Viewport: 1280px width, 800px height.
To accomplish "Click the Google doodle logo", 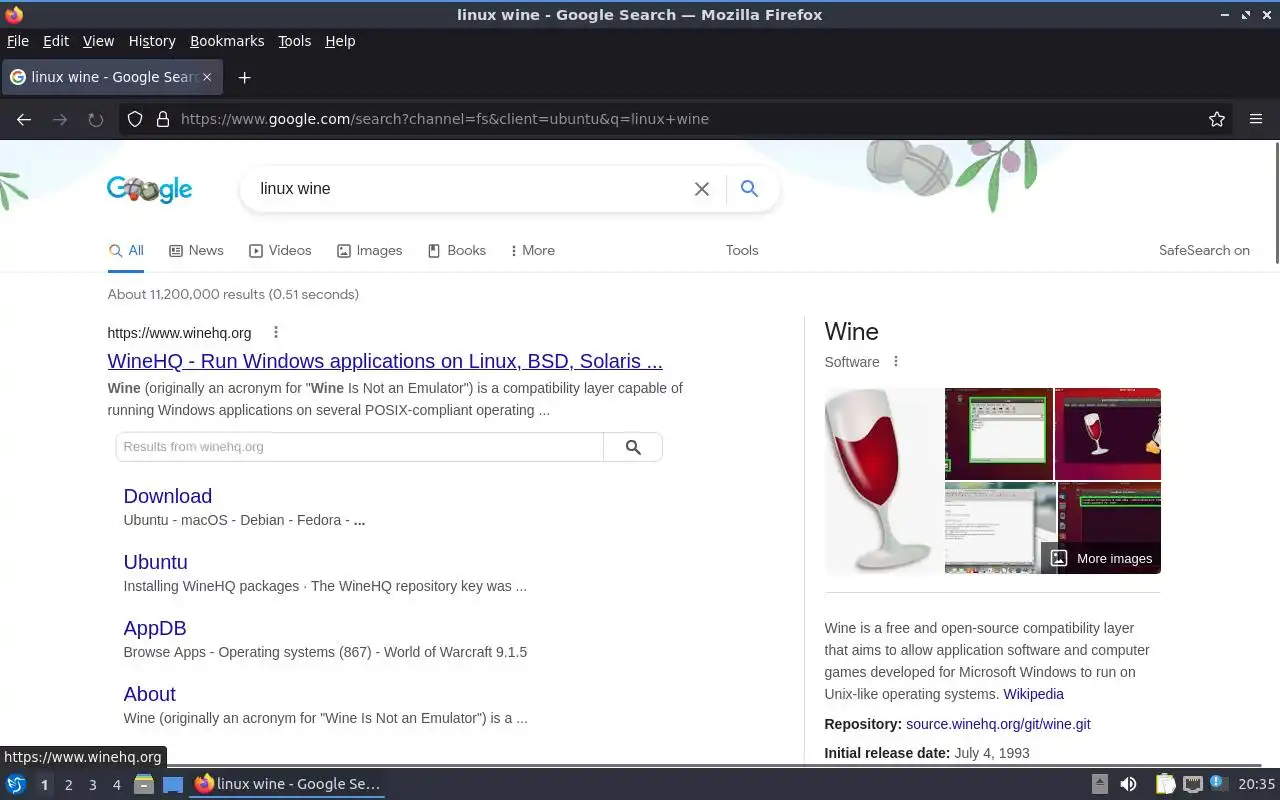I will click(x=150, y=189).
